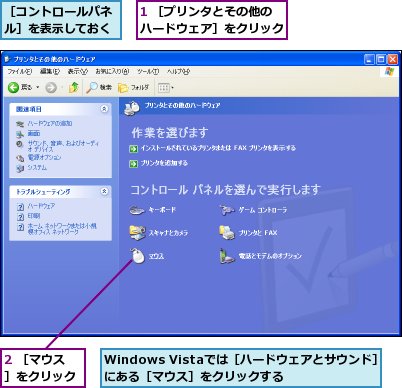The width and height of the screenshot is (402, 388).
Task: Go up one folder level icon
Action: (x=74, y=87)
